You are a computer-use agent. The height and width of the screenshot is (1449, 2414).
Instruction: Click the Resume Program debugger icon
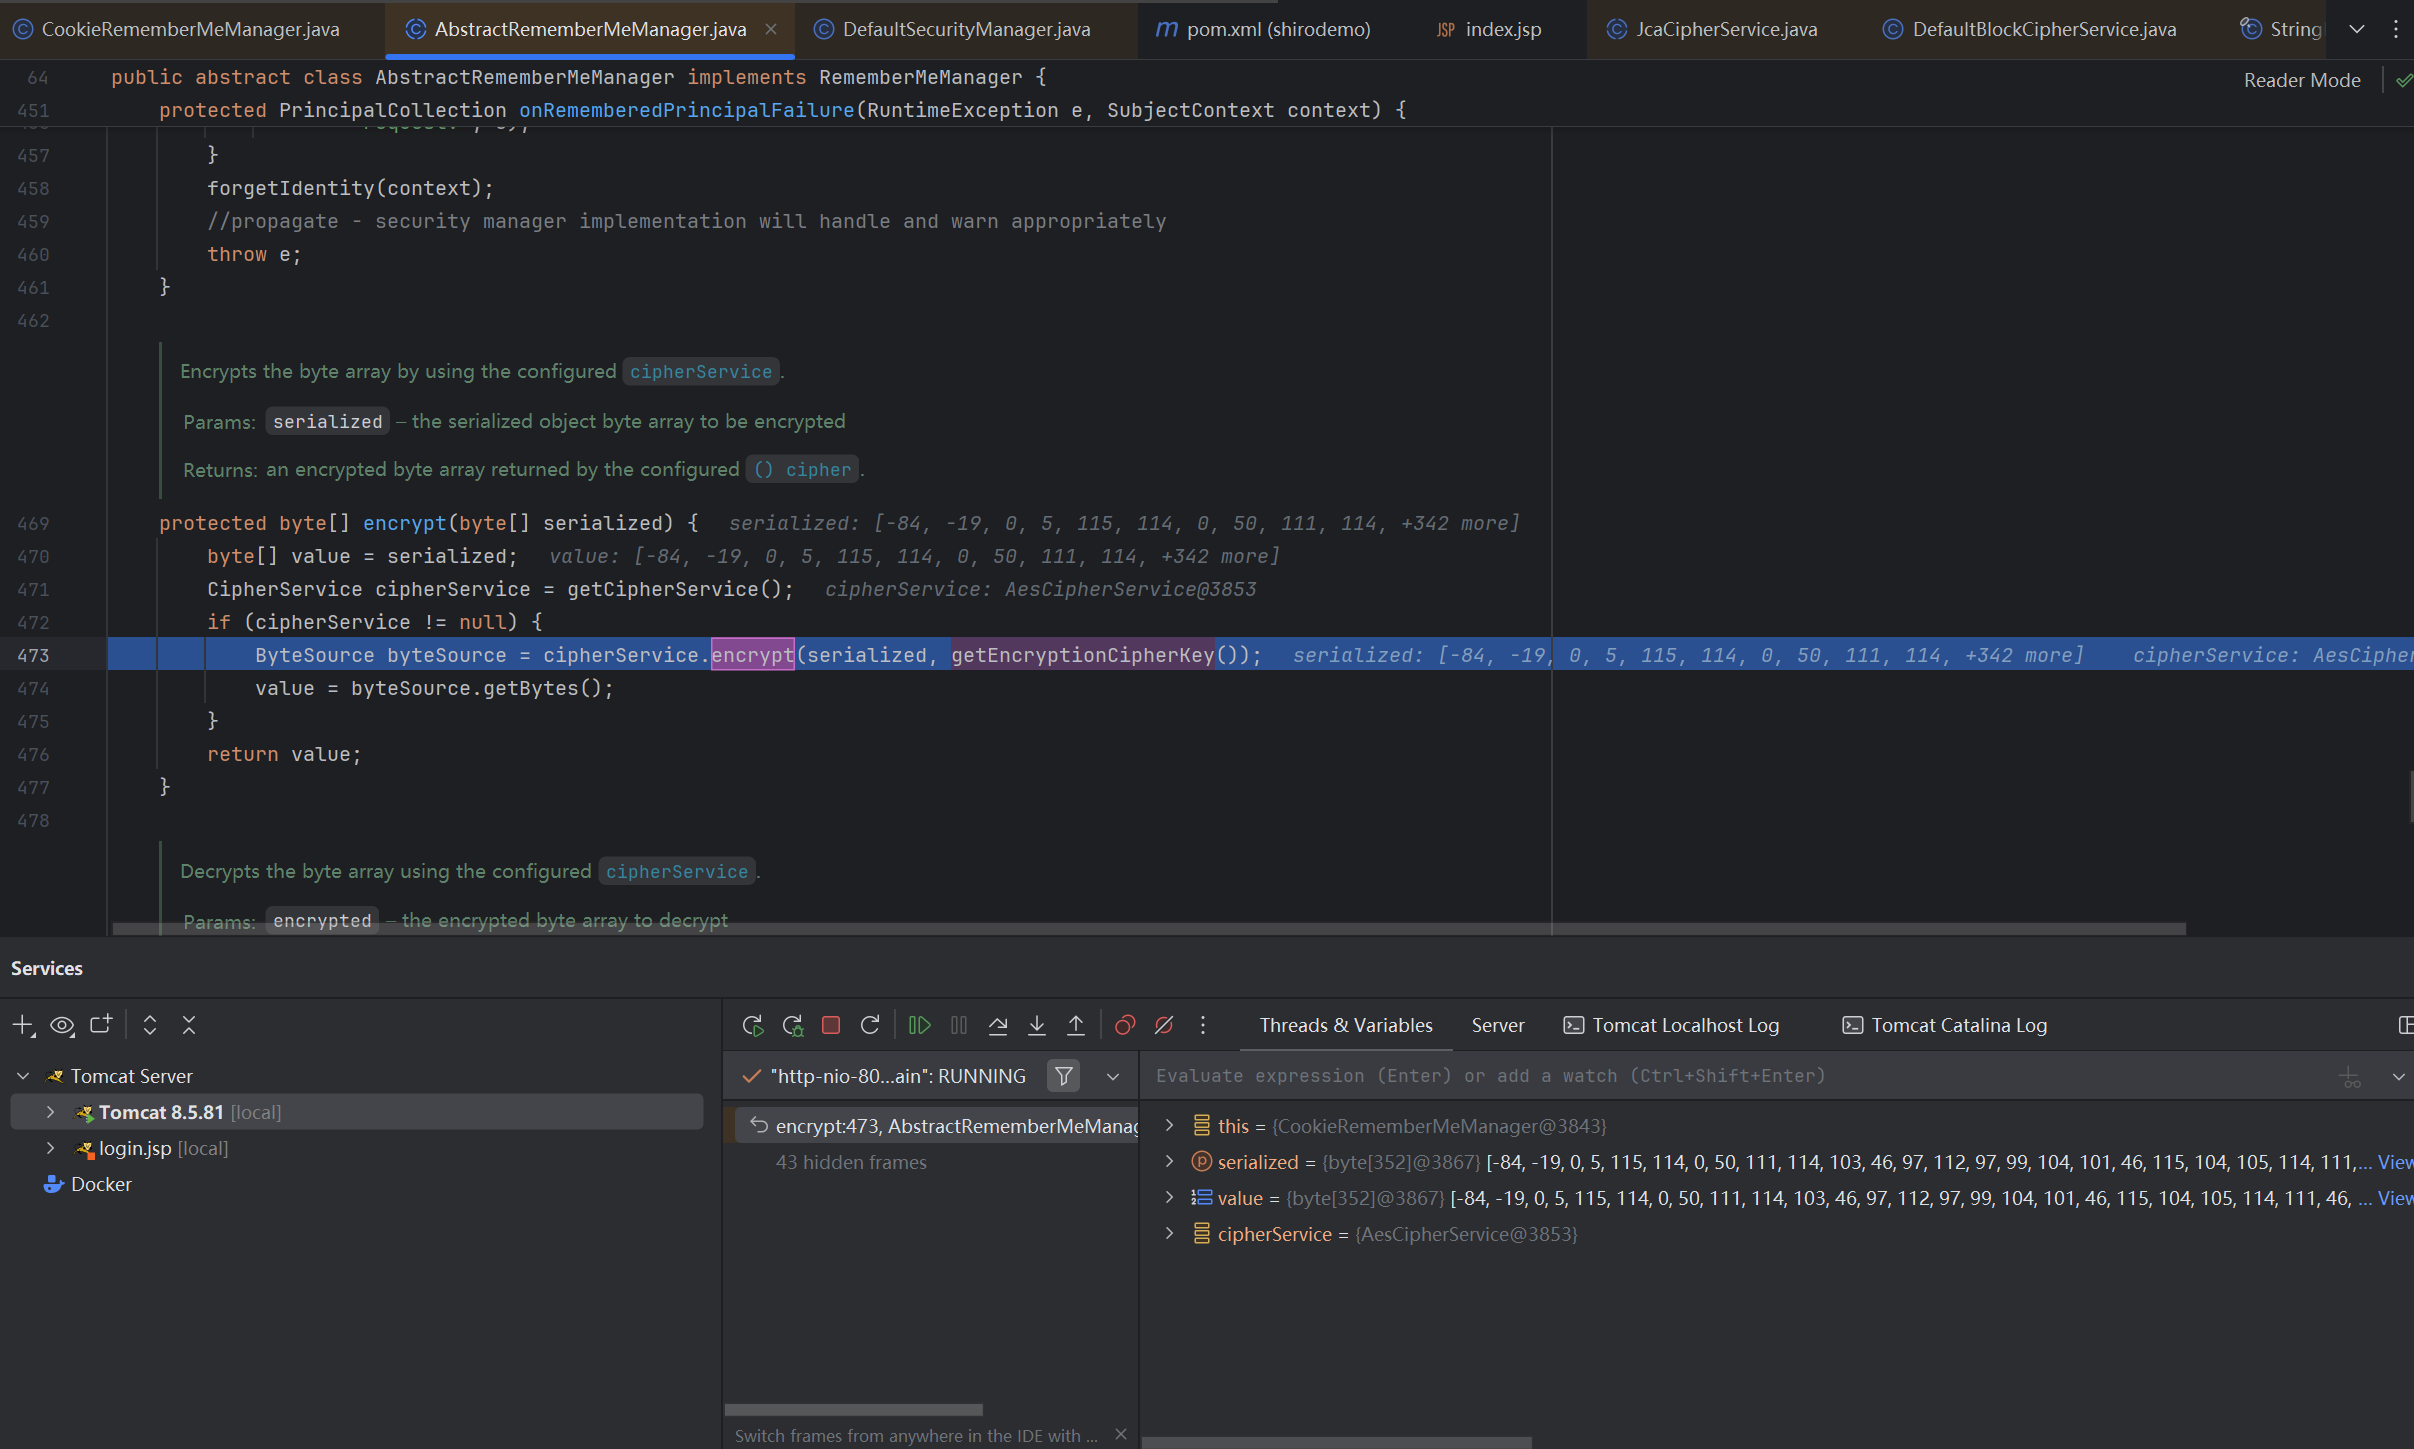919,1025
